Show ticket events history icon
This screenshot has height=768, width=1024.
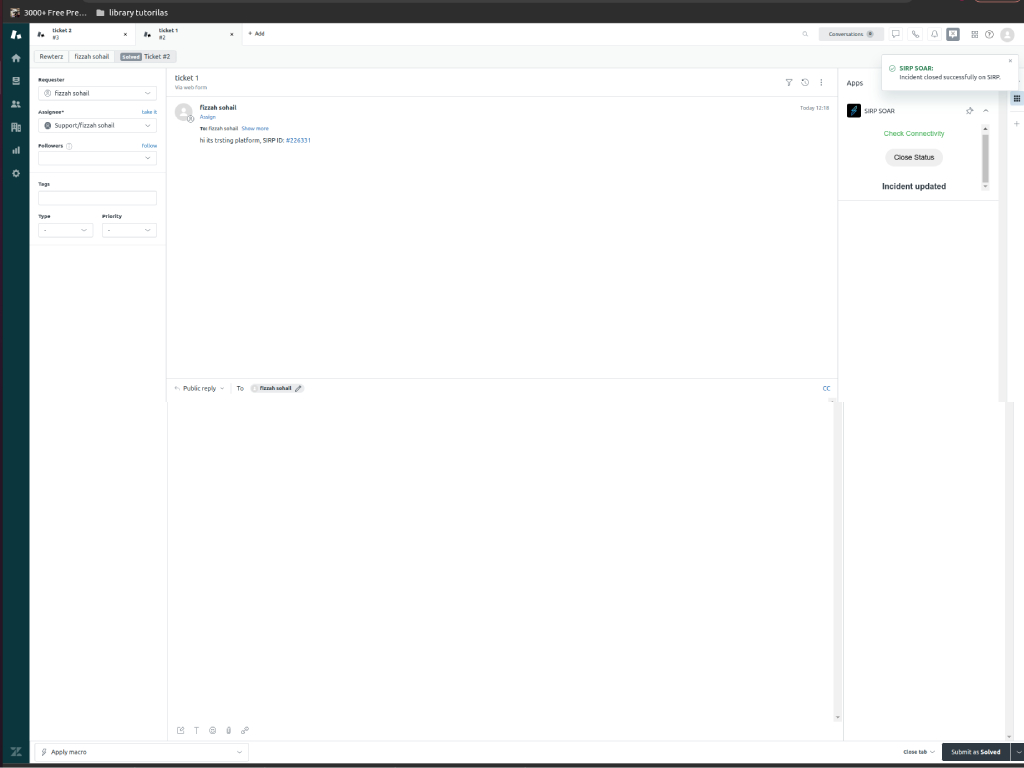805,82
